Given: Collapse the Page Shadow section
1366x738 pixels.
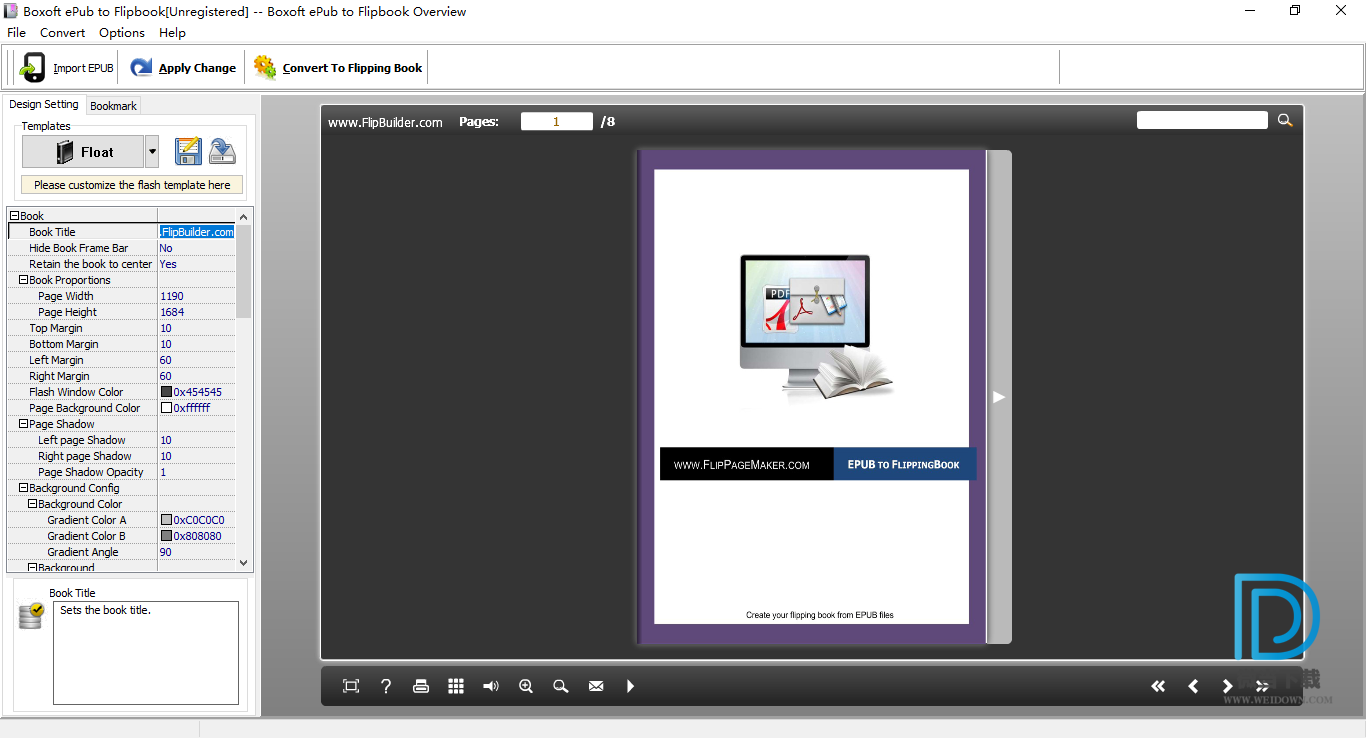Looking at the screenshot, I should tap(23, 424).
